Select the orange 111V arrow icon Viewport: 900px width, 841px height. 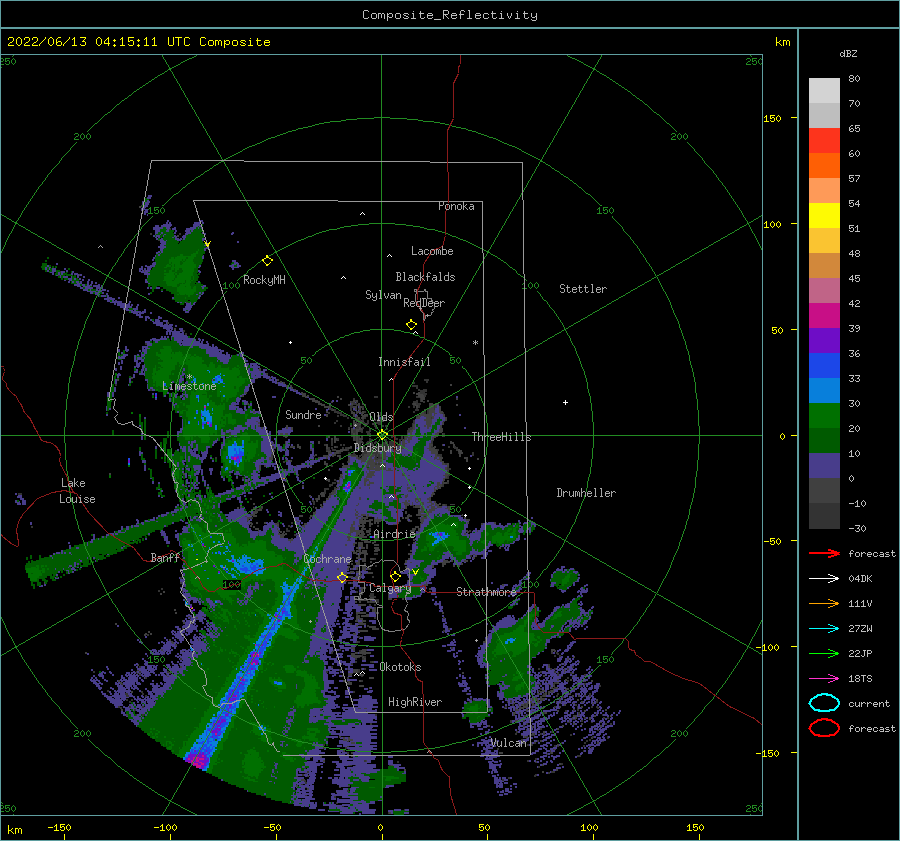pyautogui.click(x=824, y=603)
